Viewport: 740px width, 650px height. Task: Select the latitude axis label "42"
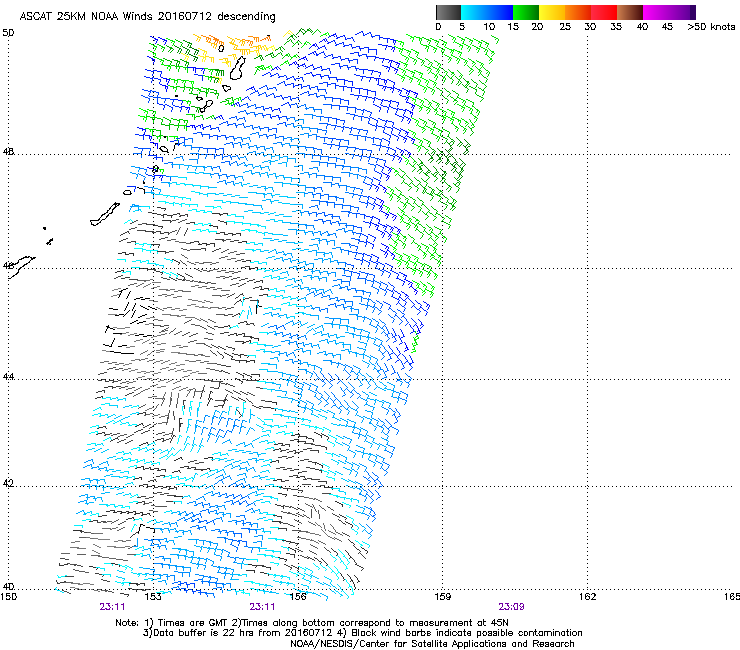pos(8,483)
